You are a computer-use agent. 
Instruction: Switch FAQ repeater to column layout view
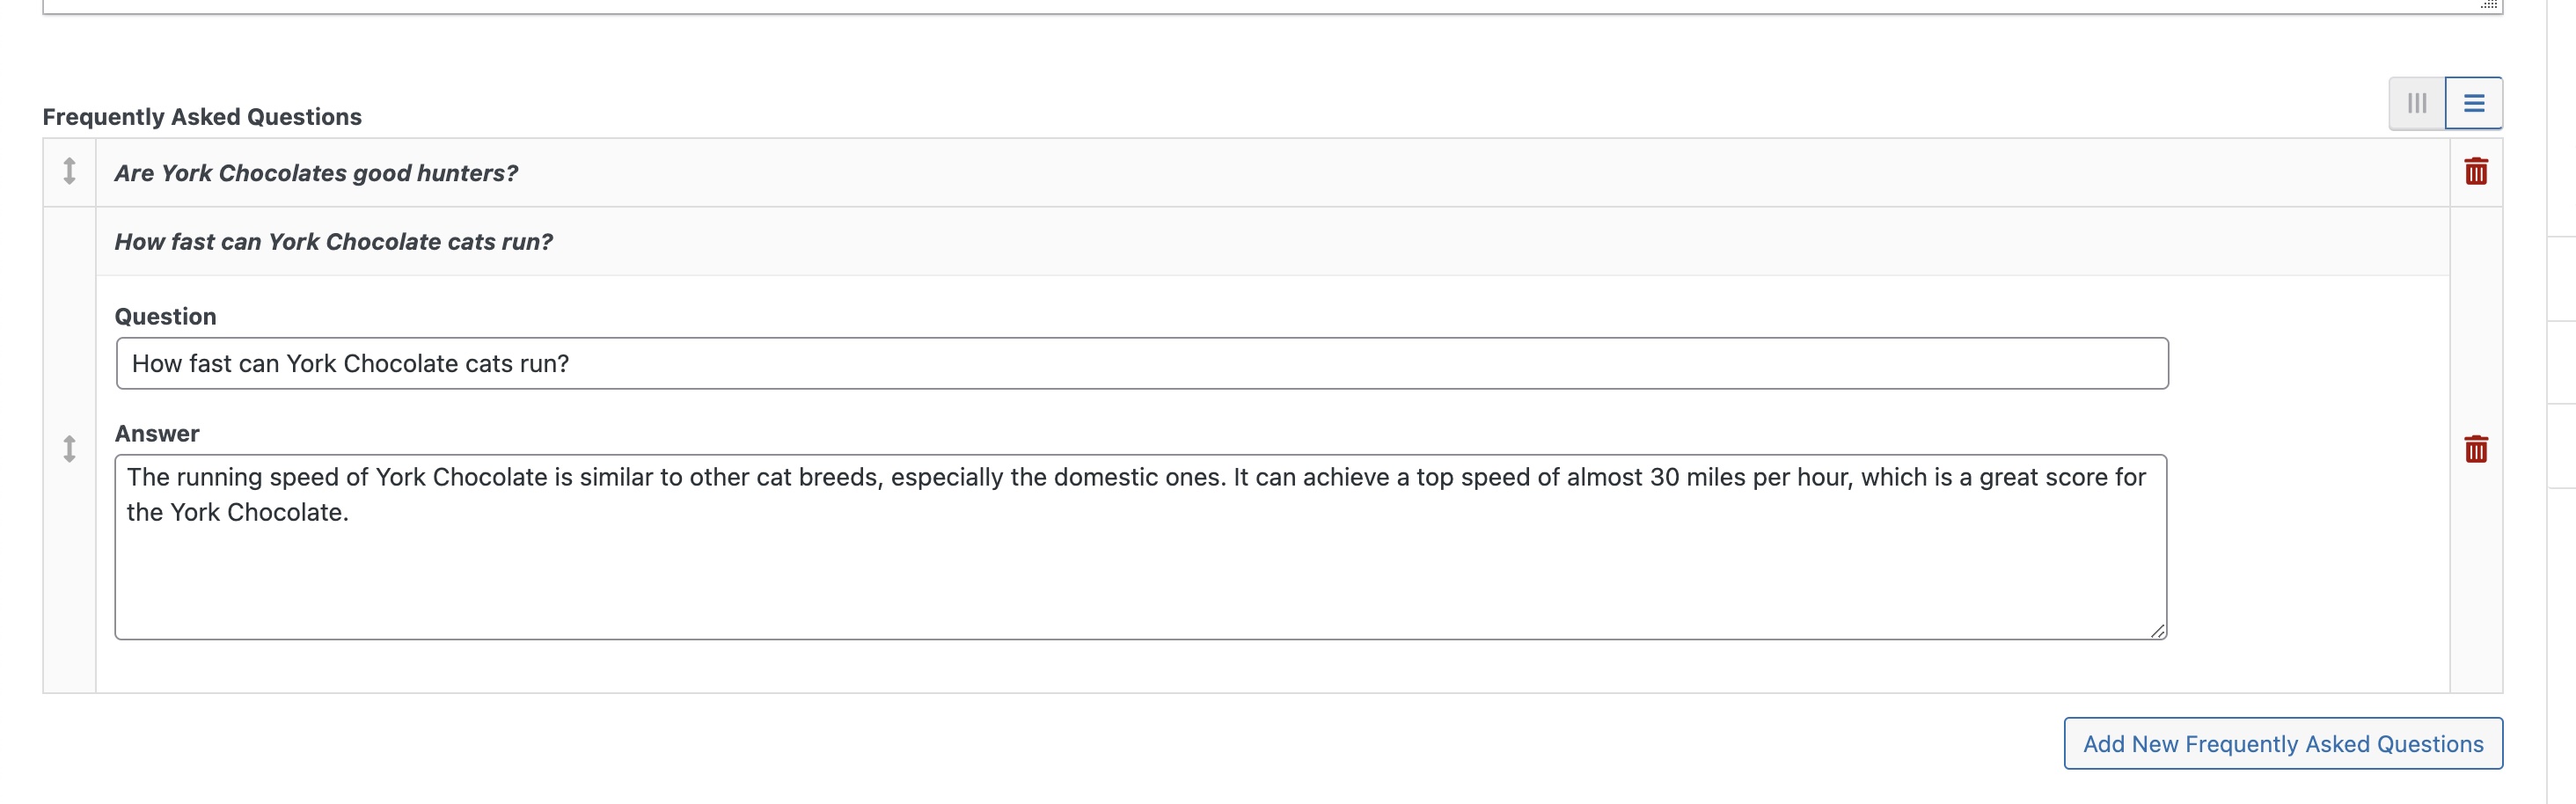click(x=2416, y=103)
